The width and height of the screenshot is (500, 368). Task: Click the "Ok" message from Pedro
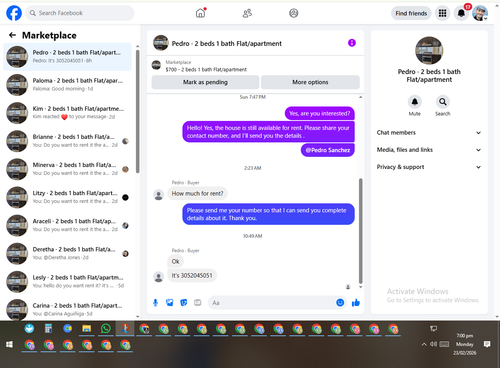[x=175, y=261]
